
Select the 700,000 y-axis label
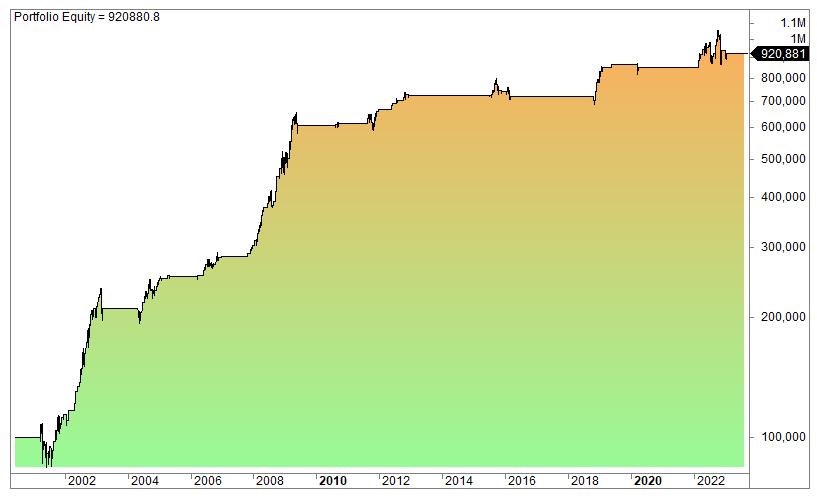[783, 100]
